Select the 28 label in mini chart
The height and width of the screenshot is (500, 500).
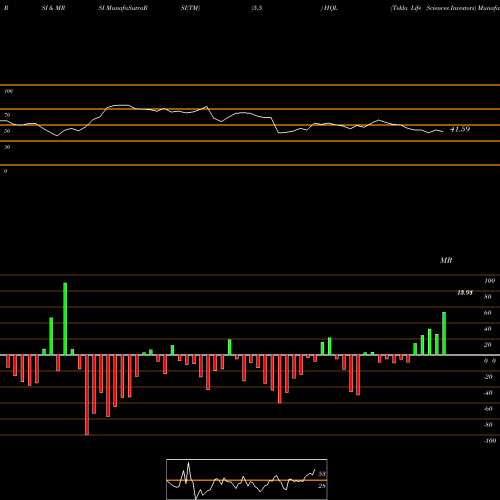pos(322,486)
